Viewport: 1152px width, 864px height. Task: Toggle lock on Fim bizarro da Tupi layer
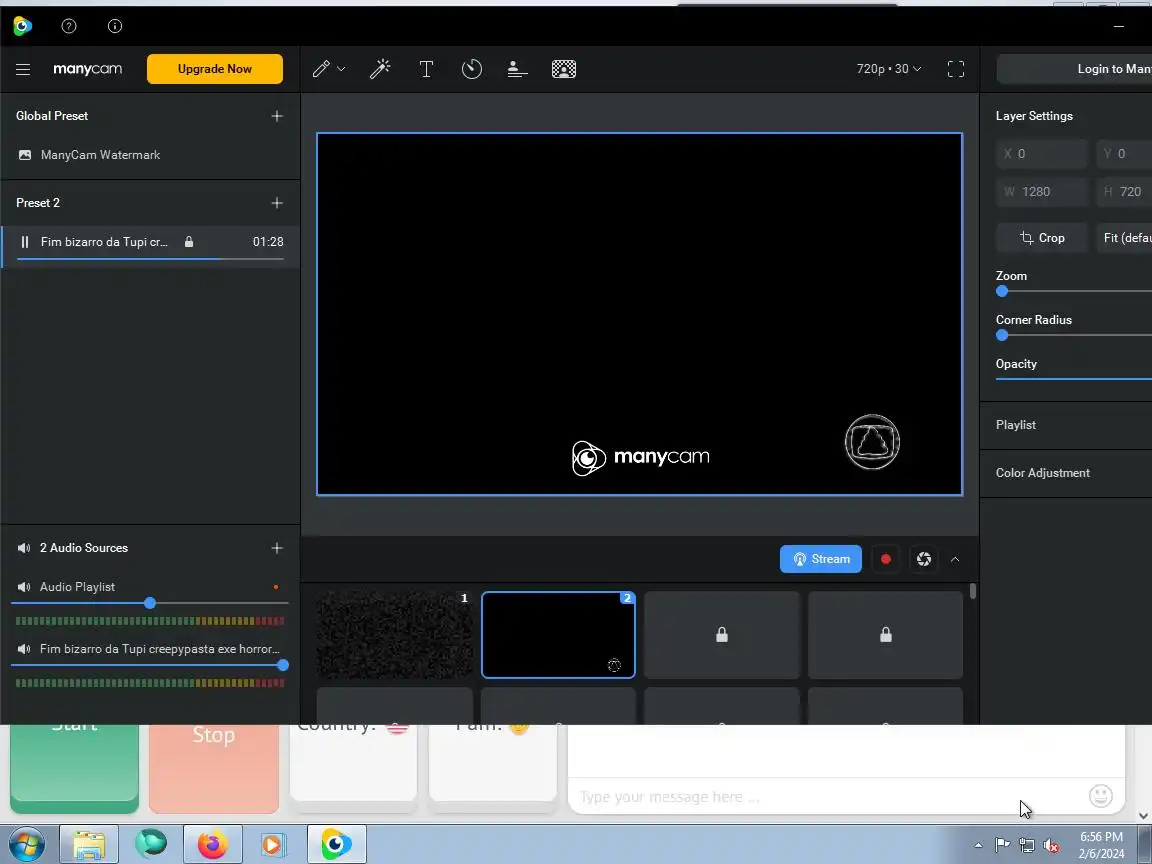point(189,242)
